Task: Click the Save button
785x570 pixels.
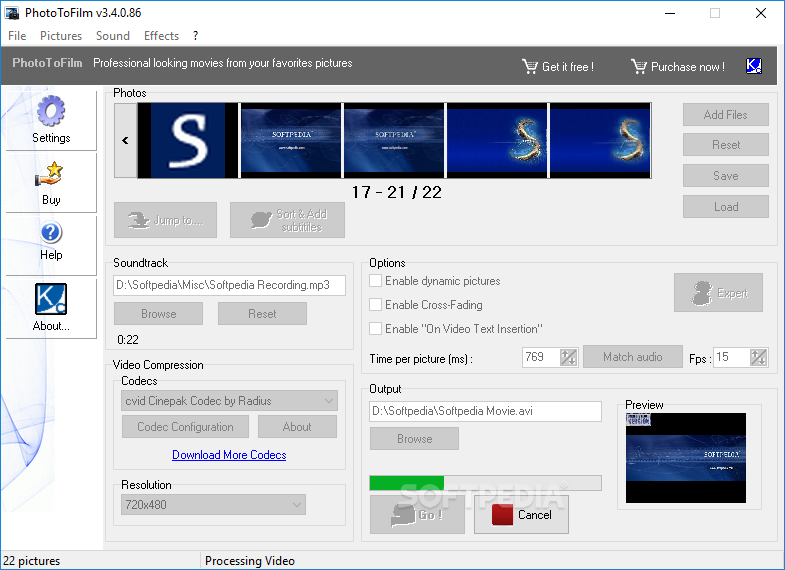Action: [x=725, y=176]
